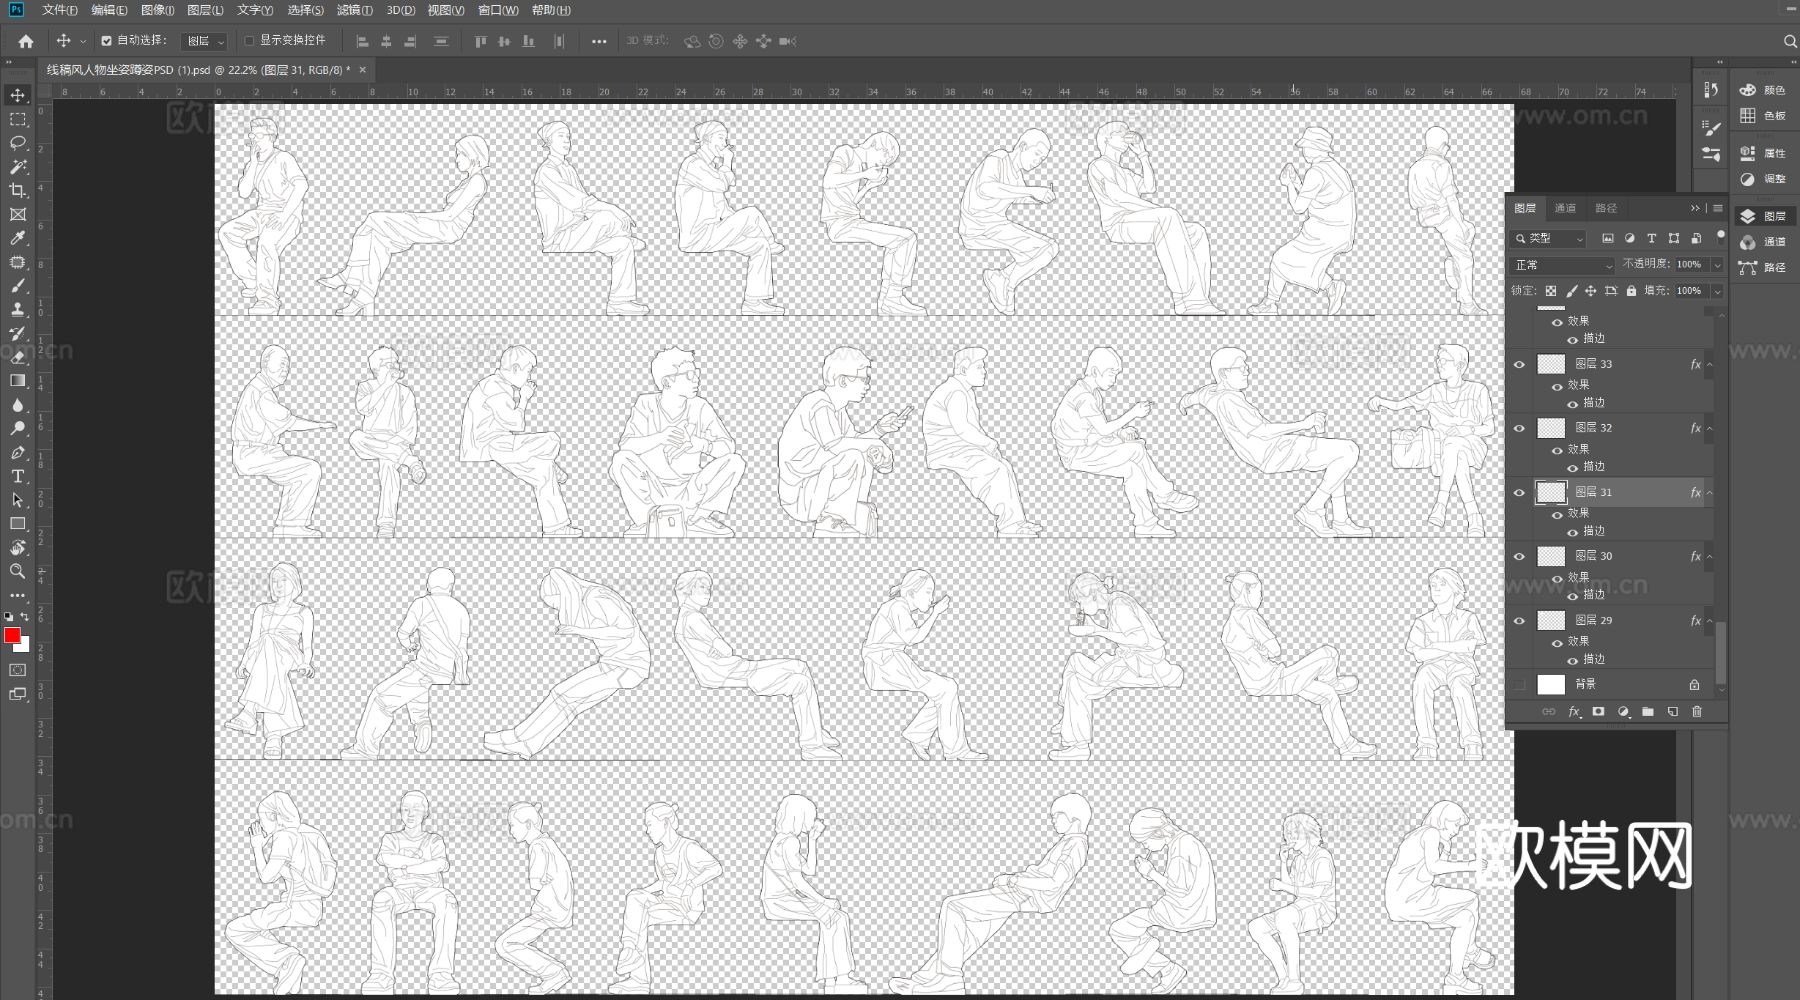Select the Lasso tool
The width and height of the screenshot is (1800, 1000).
18,143
